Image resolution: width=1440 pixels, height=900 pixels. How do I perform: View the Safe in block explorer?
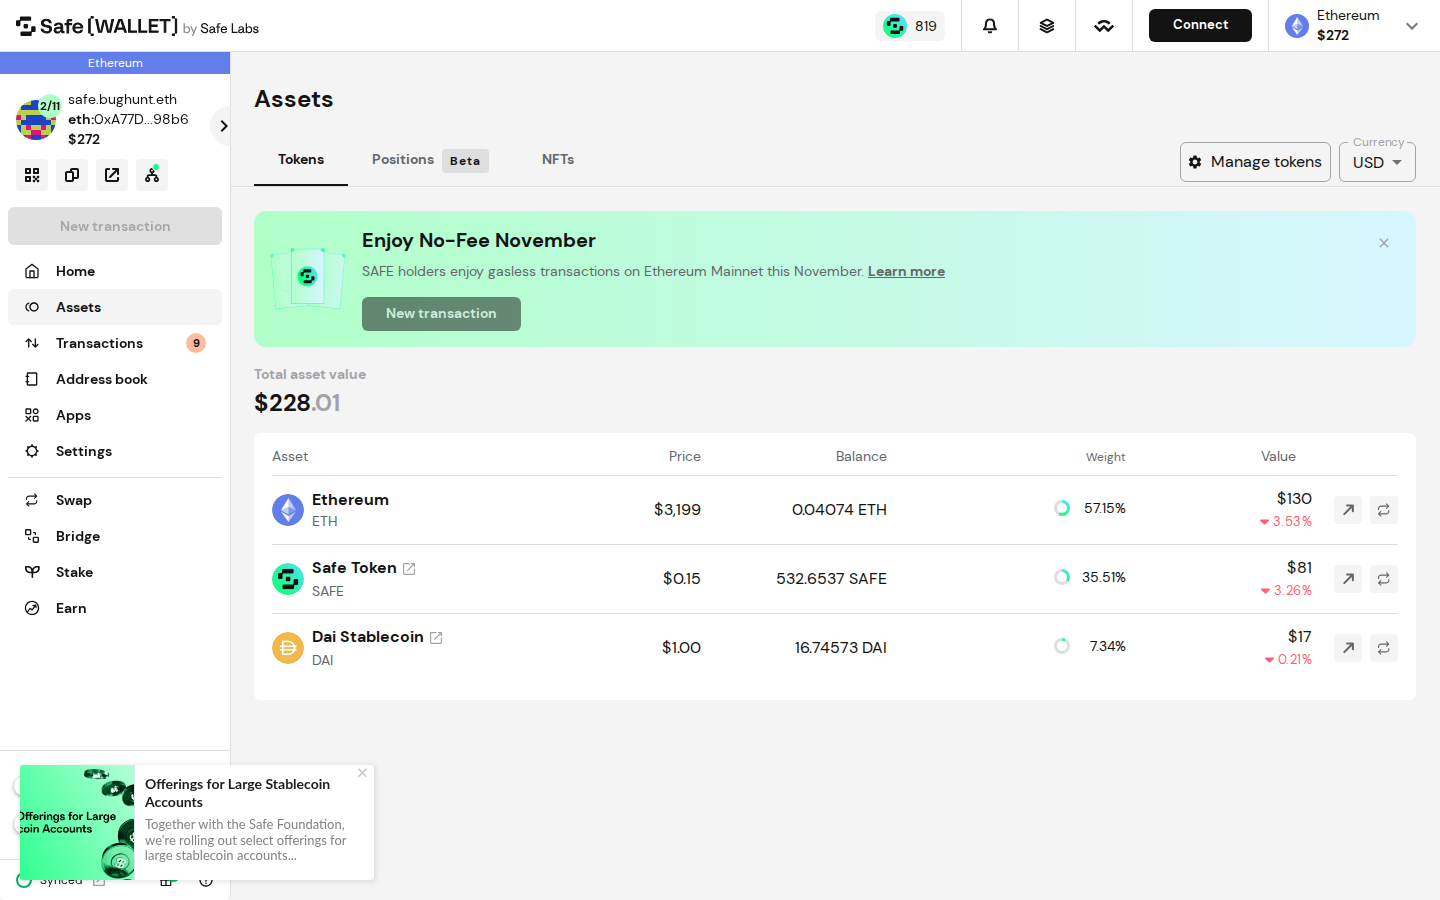pos(112,175)
